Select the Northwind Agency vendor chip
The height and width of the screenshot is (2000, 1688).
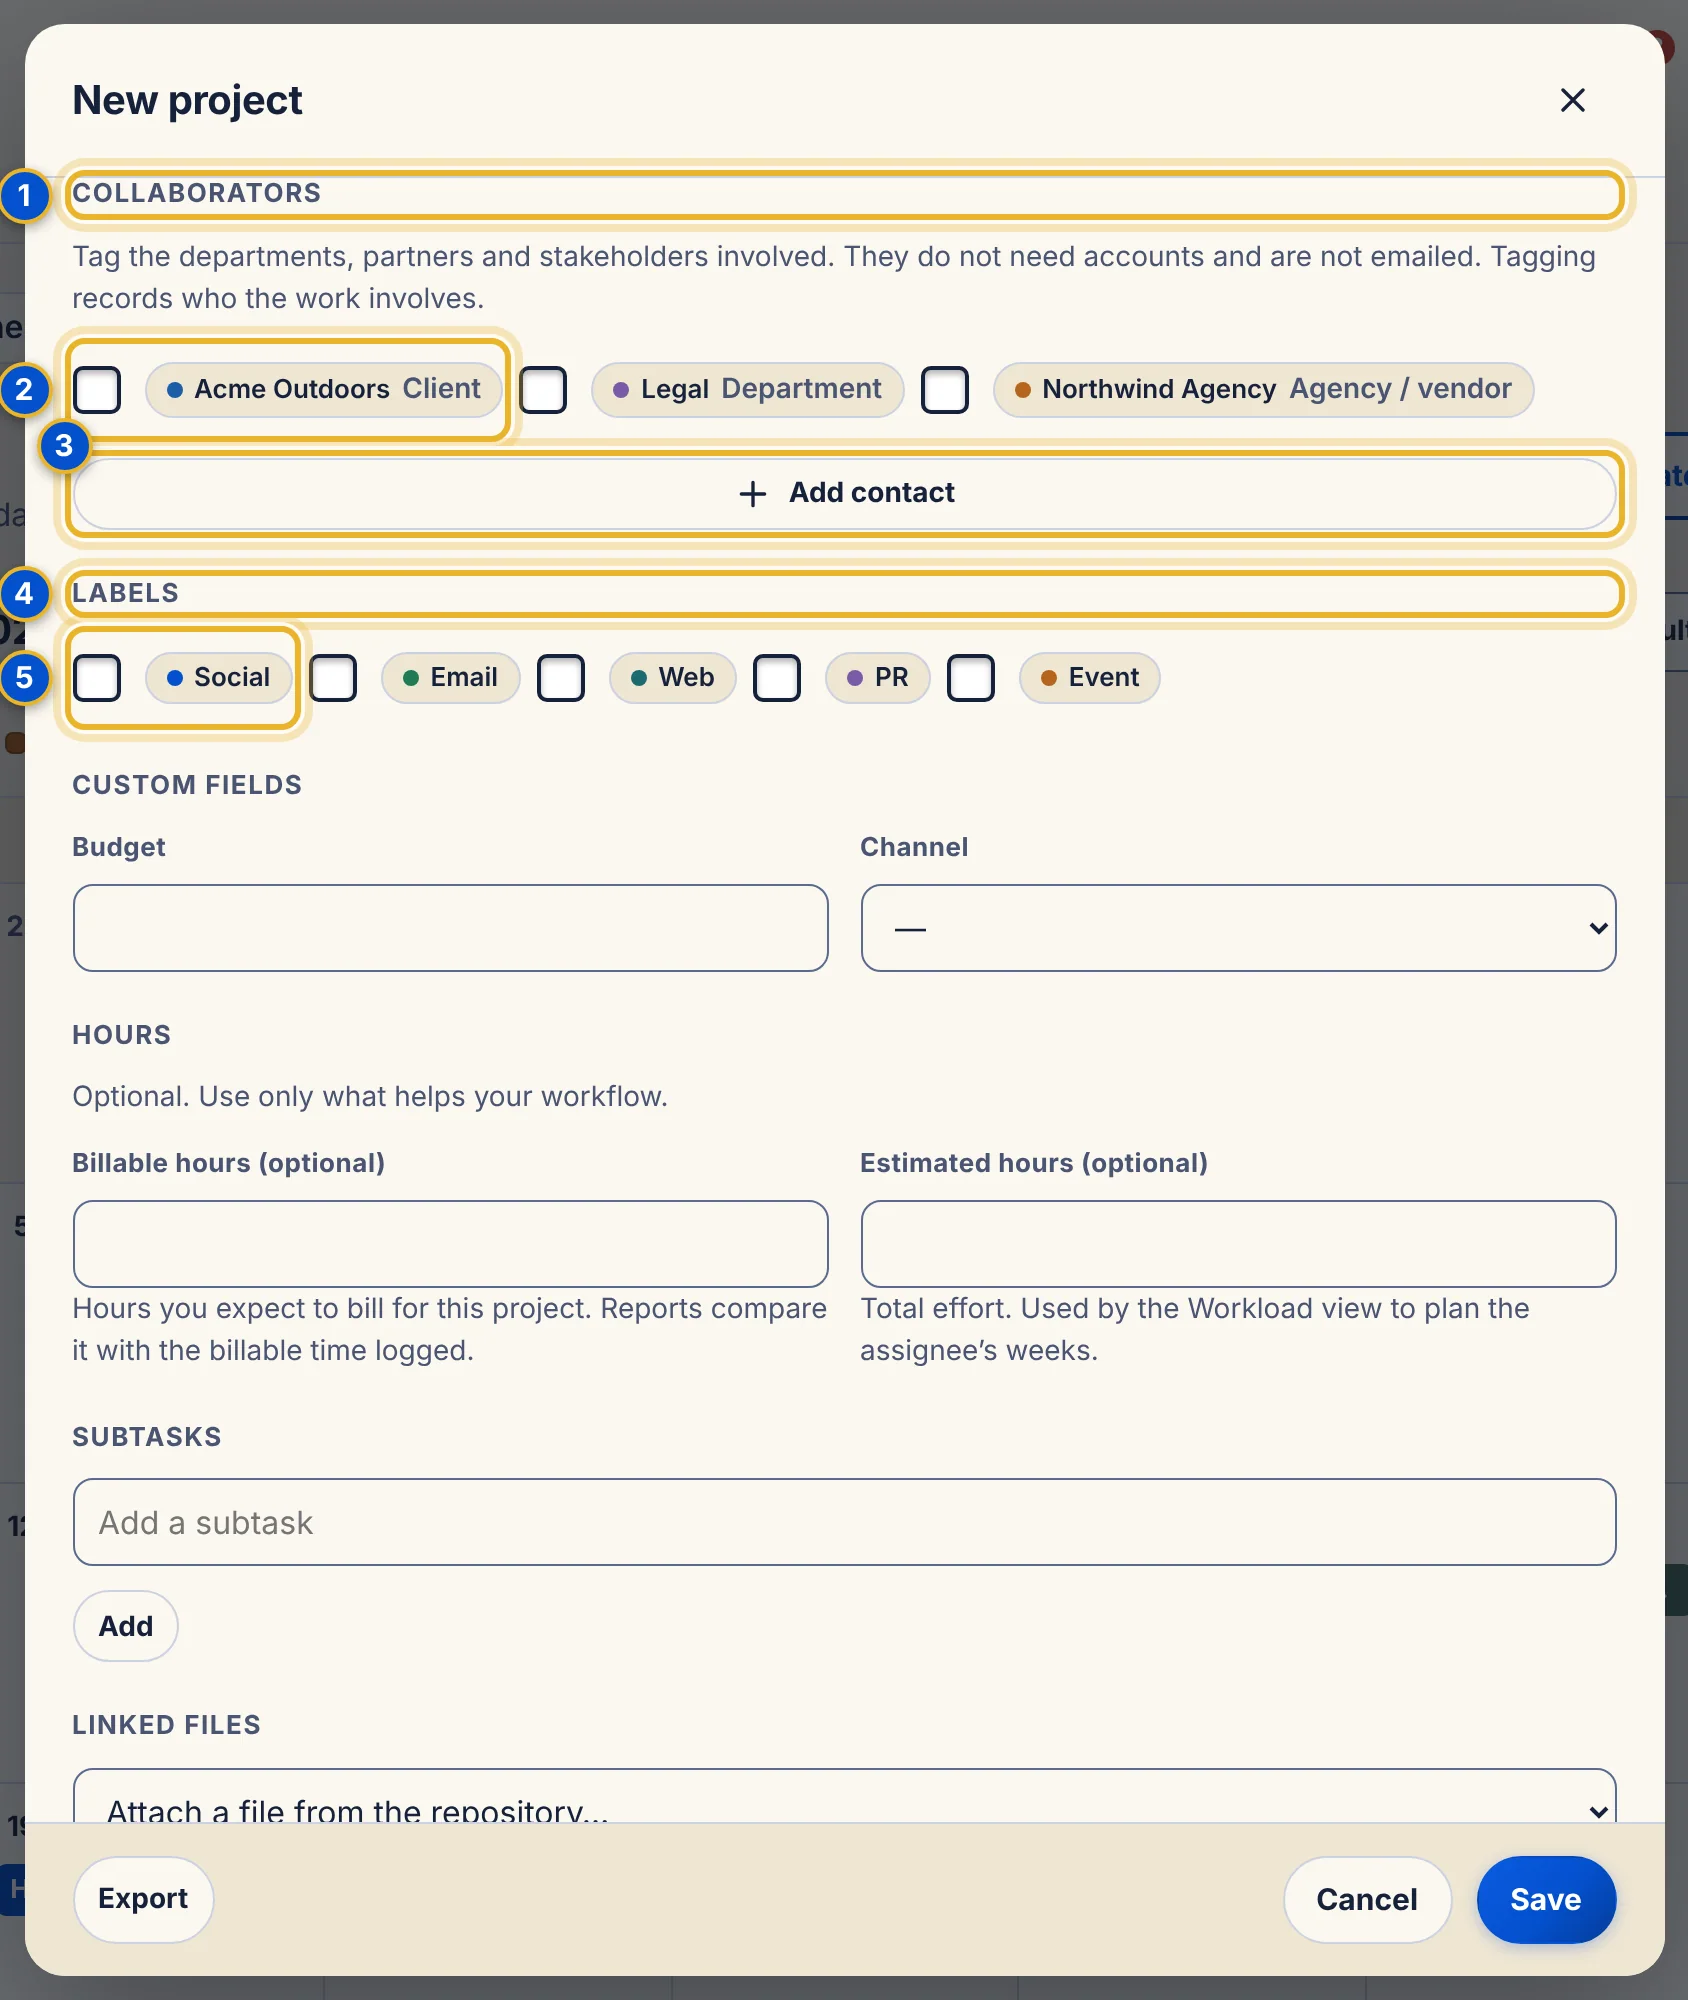1263,390
